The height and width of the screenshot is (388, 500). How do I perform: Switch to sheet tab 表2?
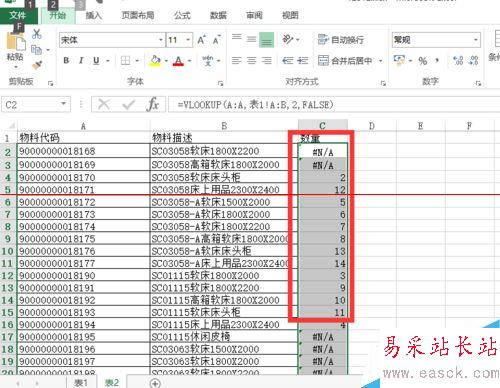[x=112, y=383]
